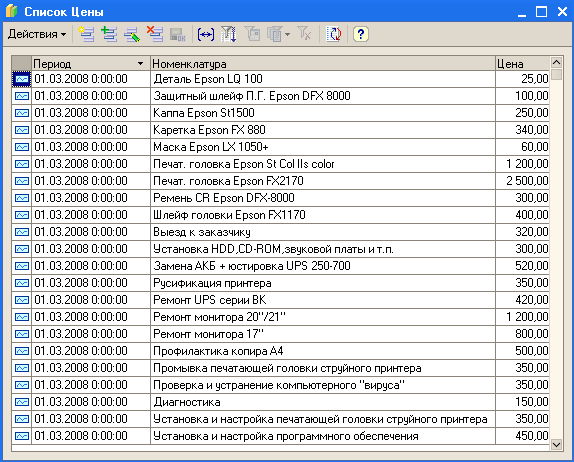574x462 pixels.
Task: Select Русификация принтера cell
Action: click(323, 283)
